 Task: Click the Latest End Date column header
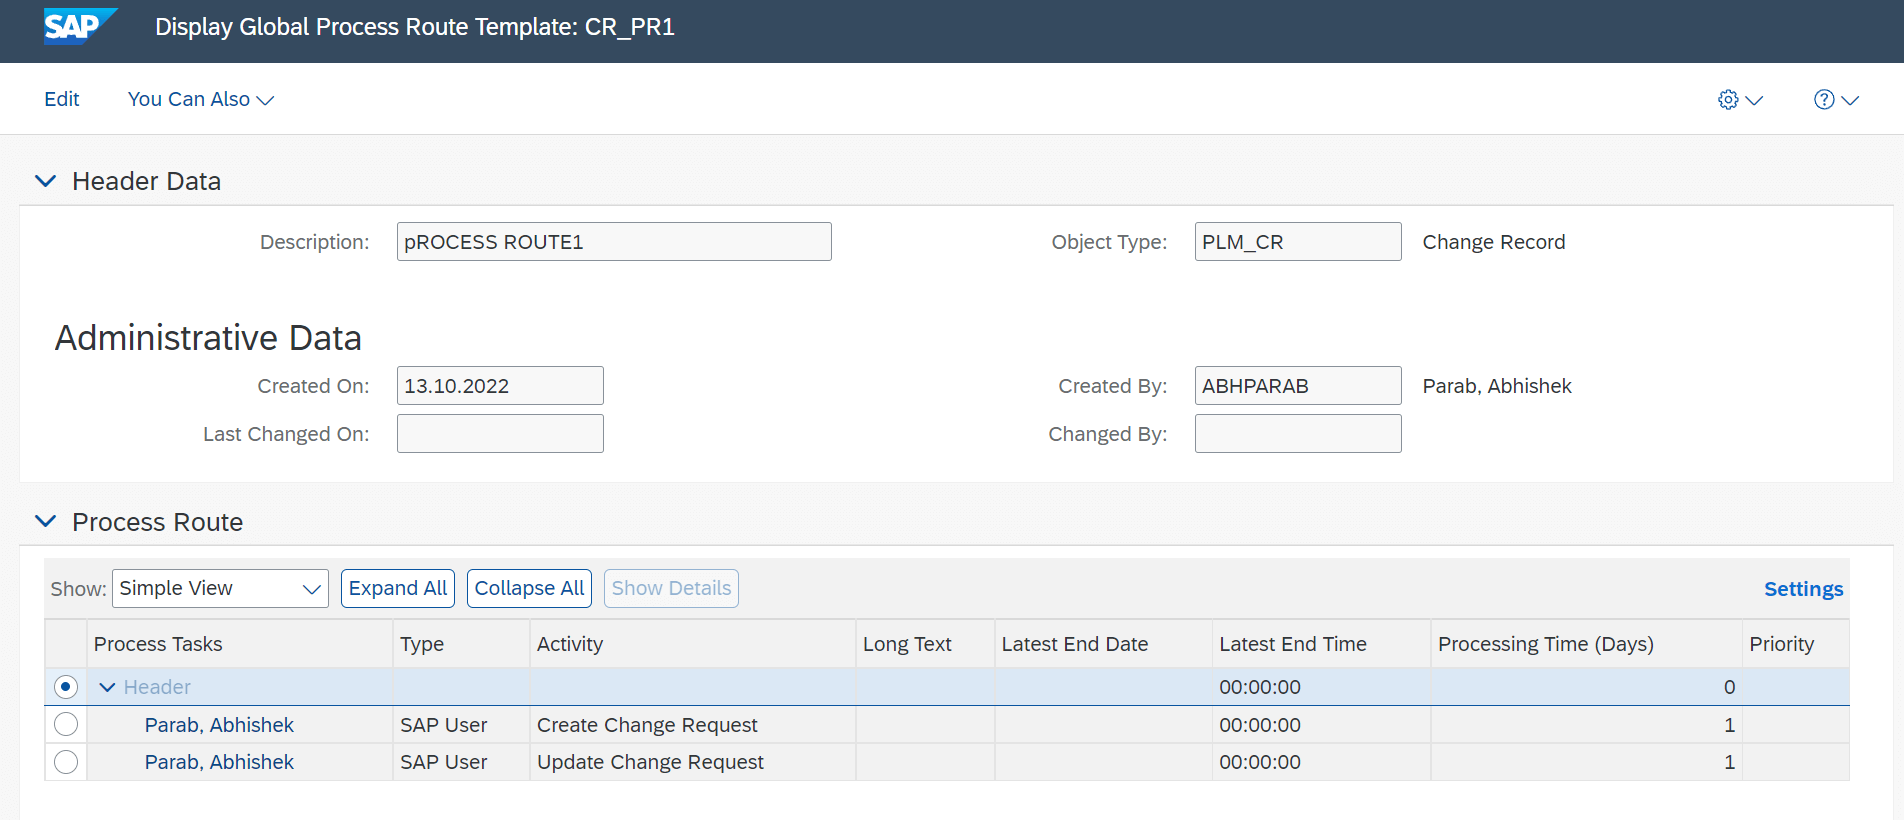tap(1103, 644)
